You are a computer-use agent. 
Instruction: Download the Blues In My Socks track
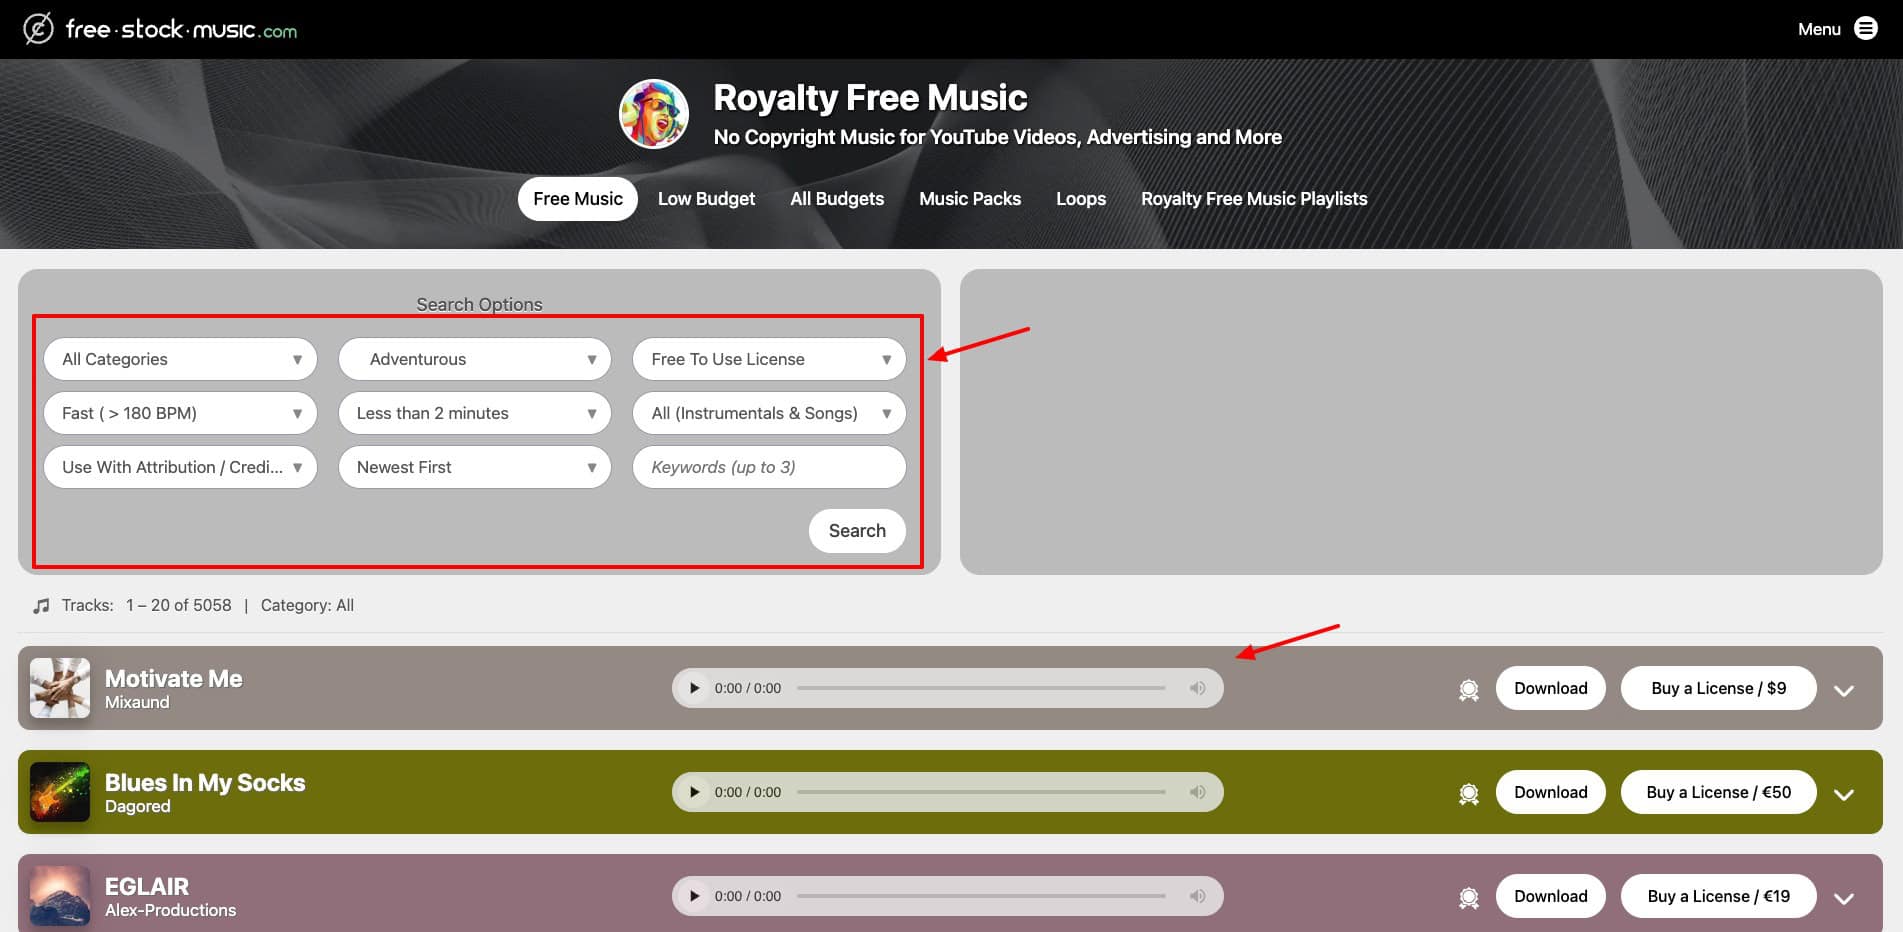(1551, 792)
